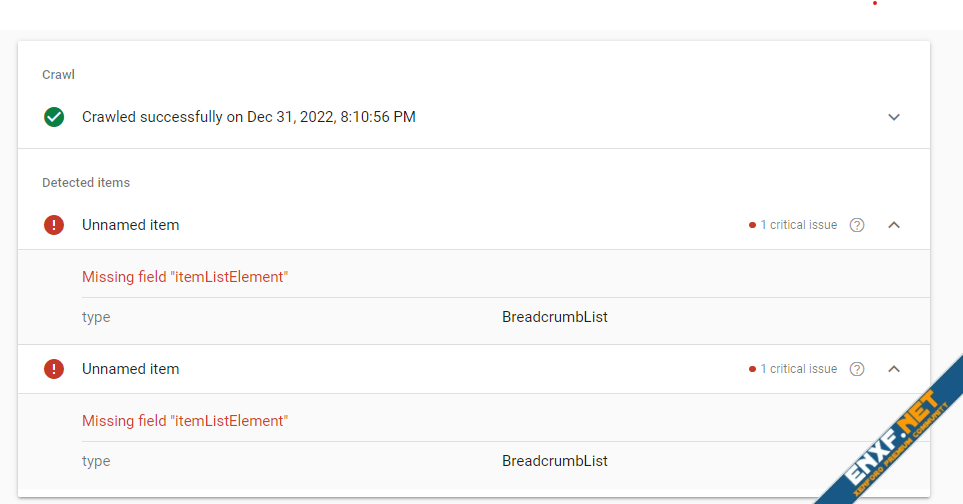The image size is (963, 504).
Task: Click the "Crawl" section heading
Action: pos(58,75)
